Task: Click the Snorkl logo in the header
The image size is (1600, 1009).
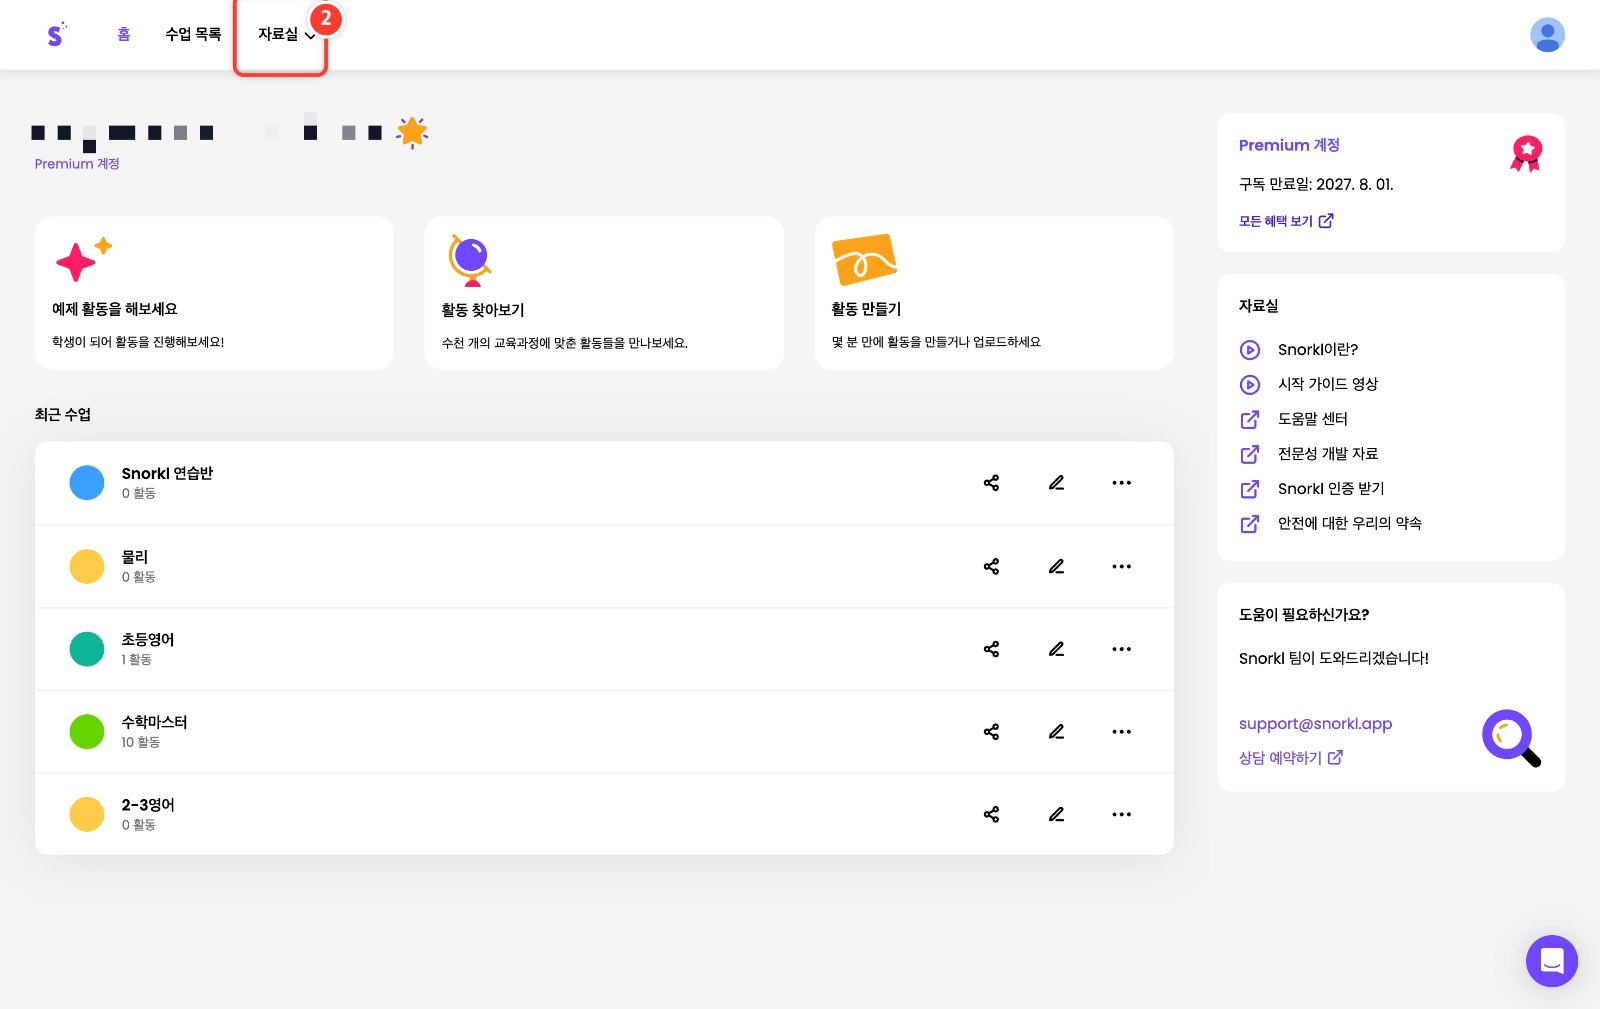Action: point(56,34)
